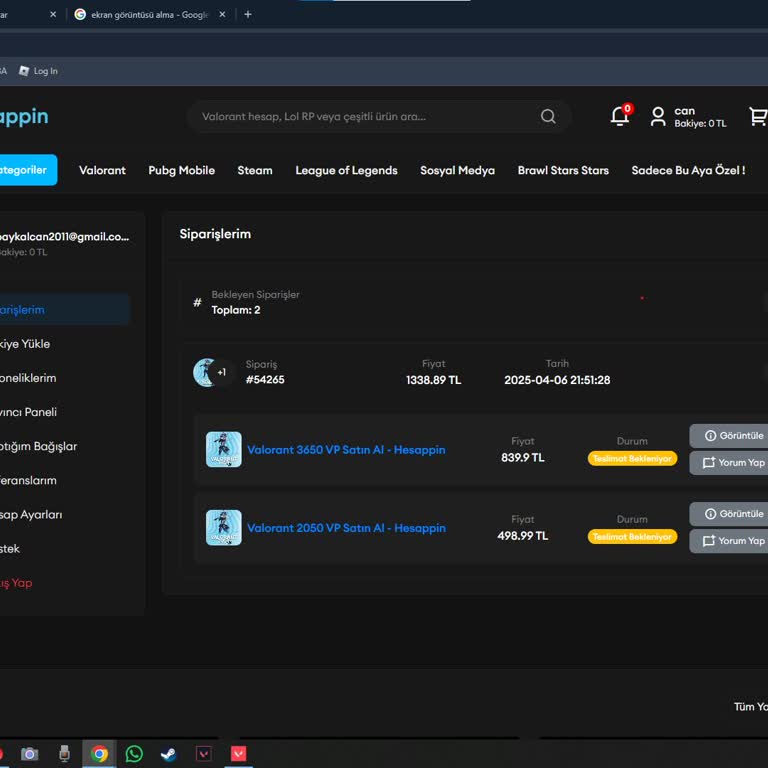Open the camera app in taskbar

click(29, 753)
